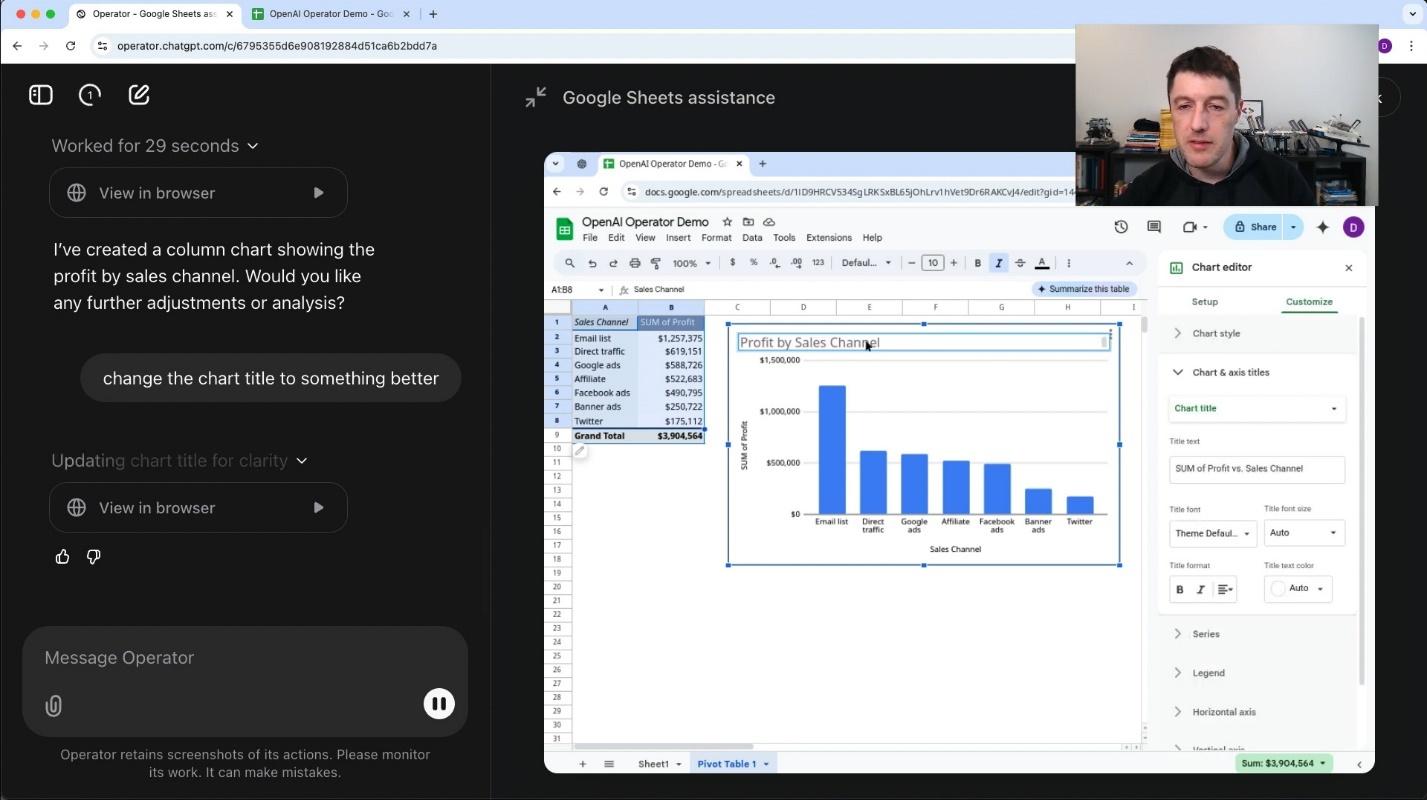Open the Format menu in Sheets
Image resolution: width=1427 pixels, height=800 pixels.
point(716,238)
